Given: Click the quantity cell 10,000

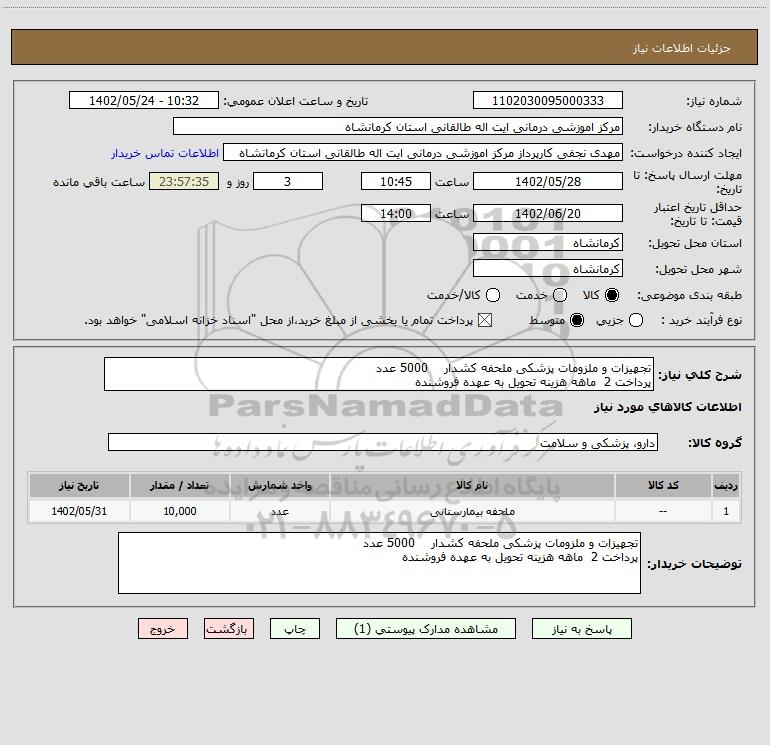Looking at the screenshot, I should (179, 511).
